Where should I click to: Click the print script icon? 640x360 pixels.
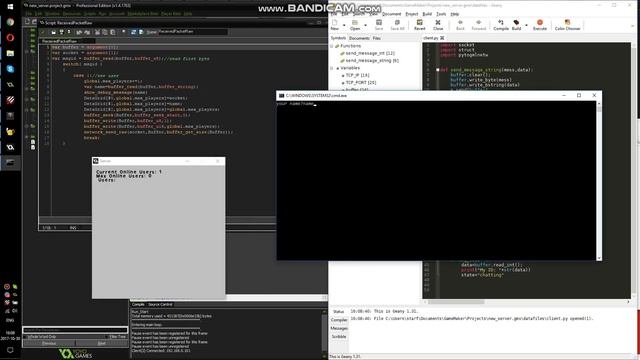click(69, 32)
